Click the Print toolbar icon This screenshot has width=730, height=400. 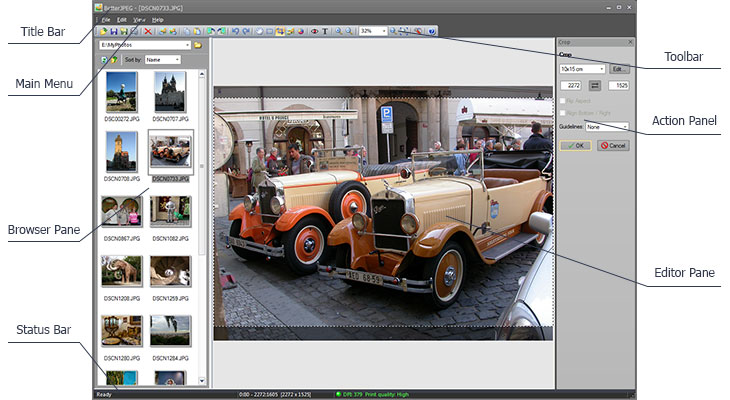[x=135, y=32]
